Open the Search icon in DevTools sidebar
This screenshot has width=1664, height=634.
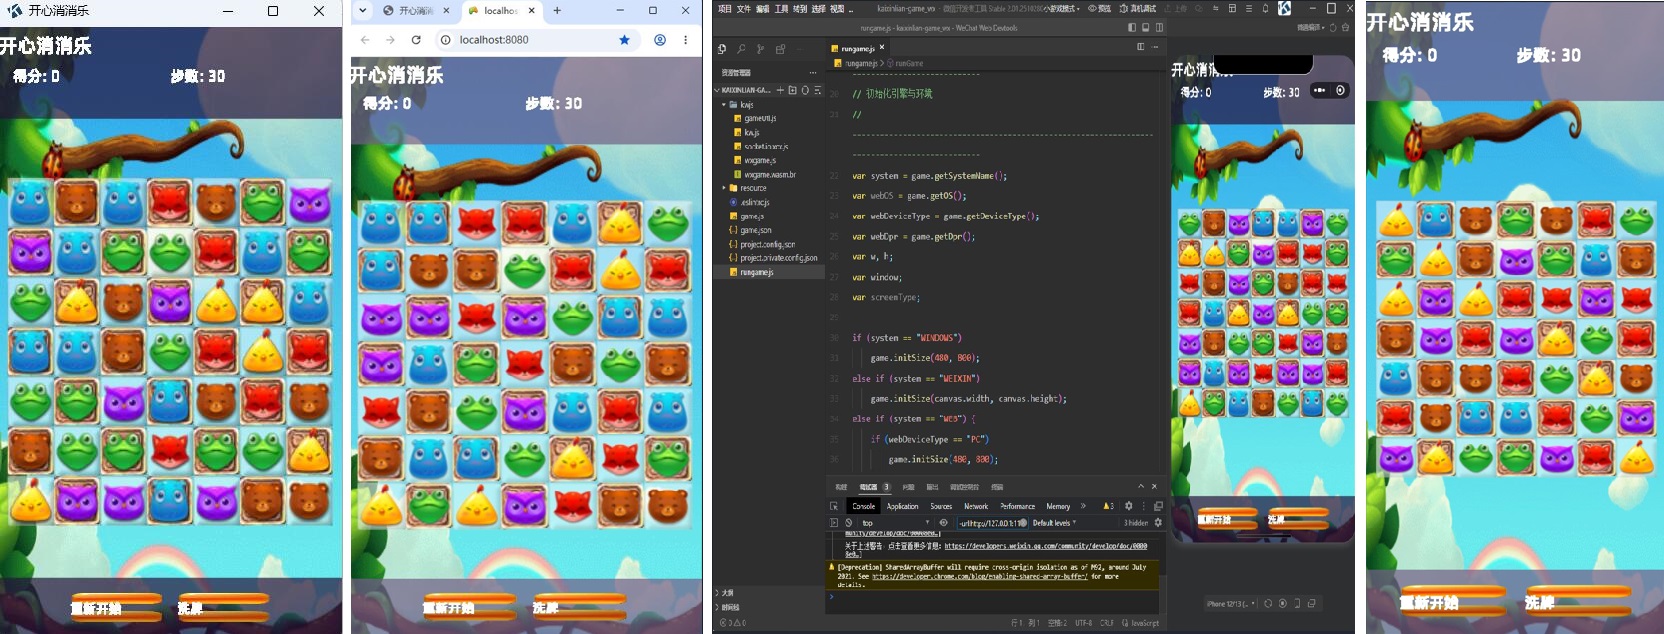click(741, 48)
